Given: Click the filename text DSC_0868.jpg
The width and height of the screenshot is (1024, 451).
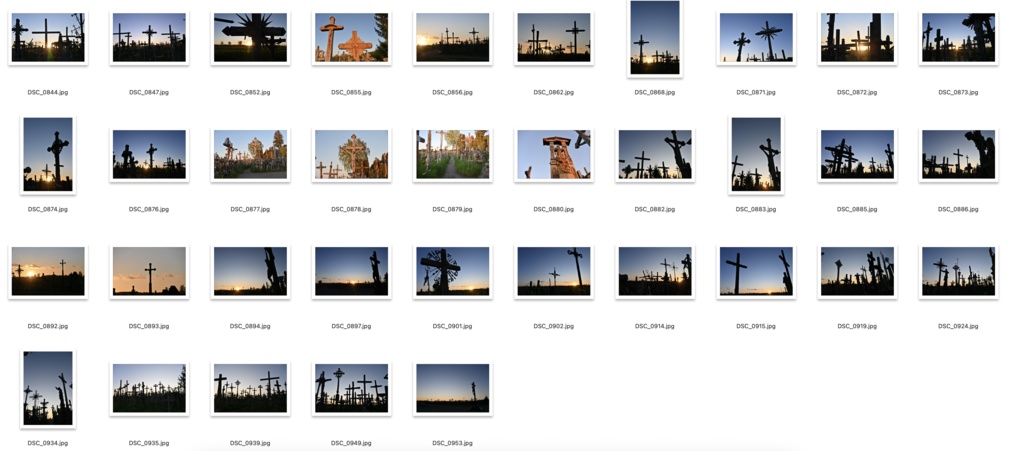Looking at the screenshot, I should [x=655, y=93].
